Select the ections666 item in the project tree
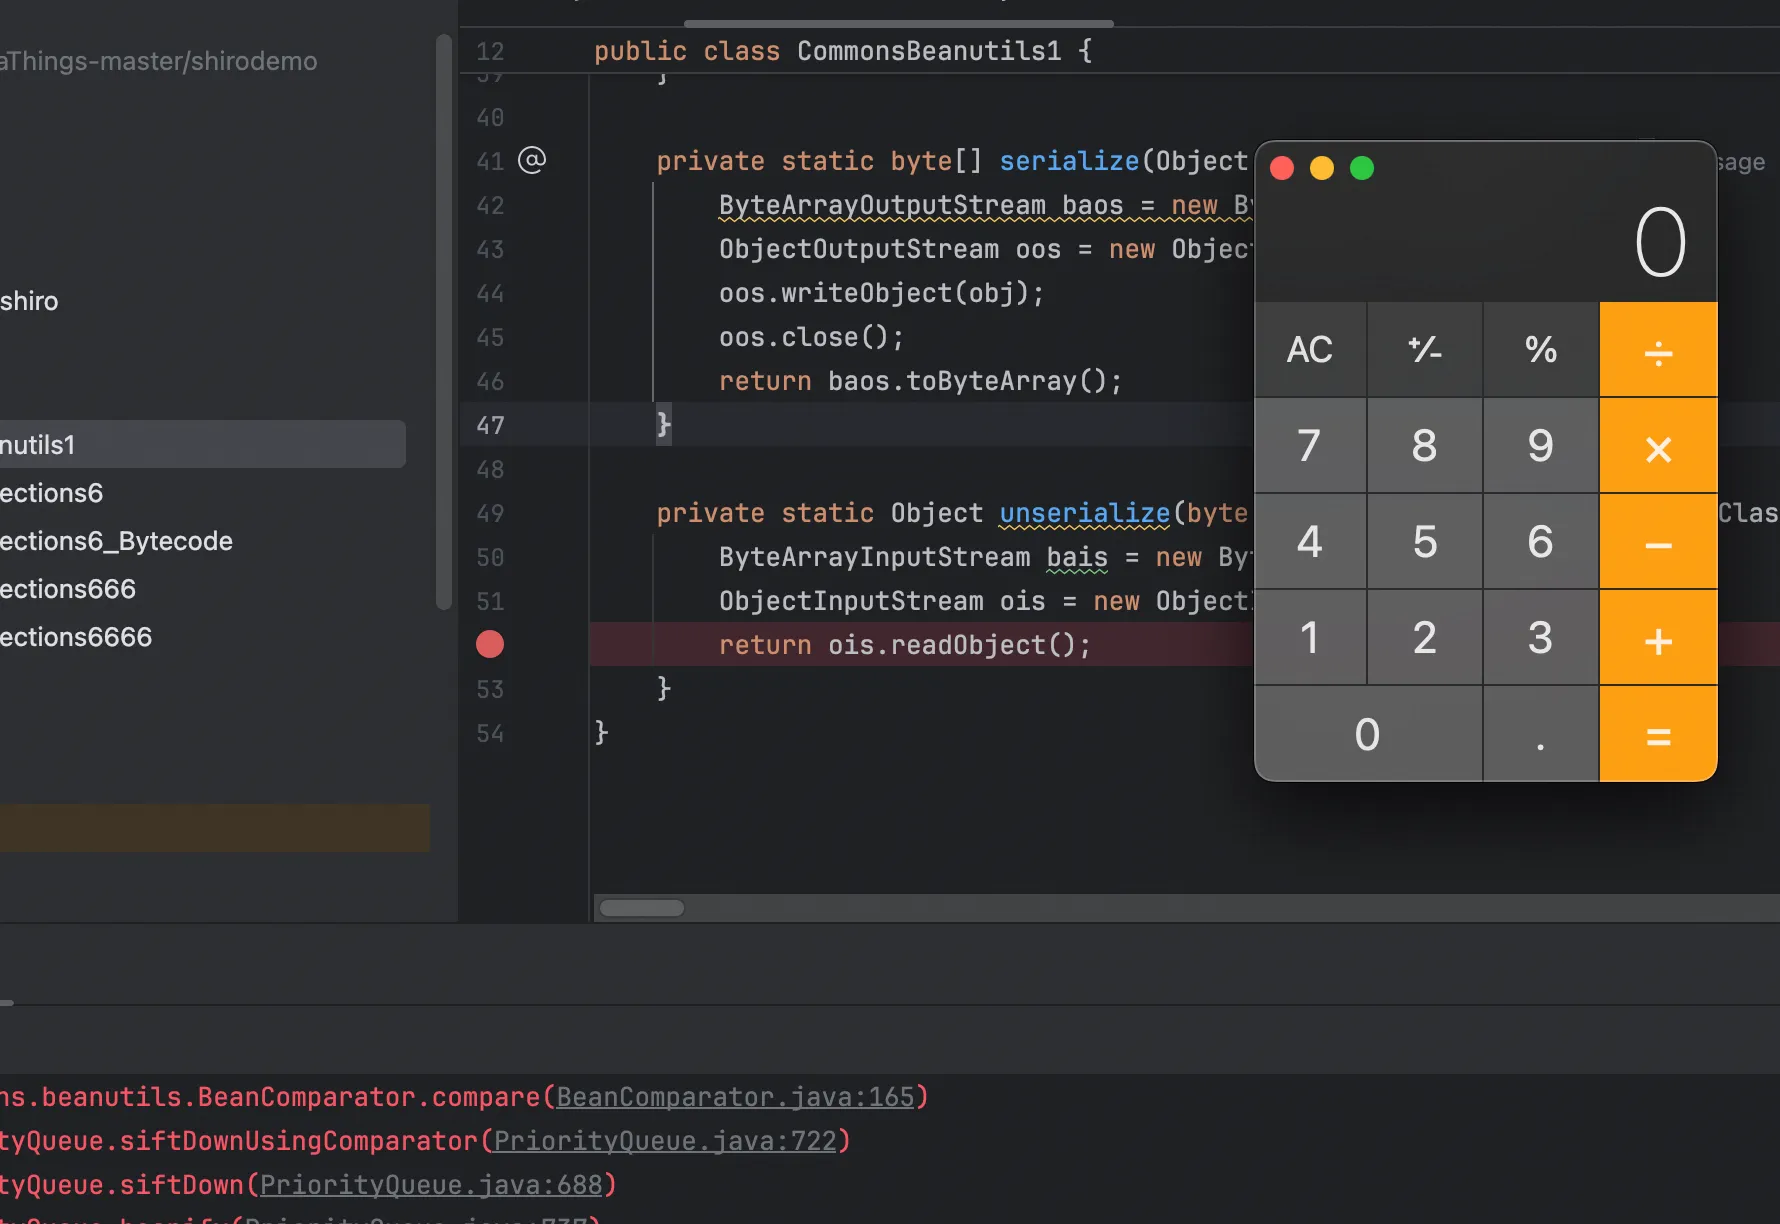1780x1224 pixels. point(68,589)
